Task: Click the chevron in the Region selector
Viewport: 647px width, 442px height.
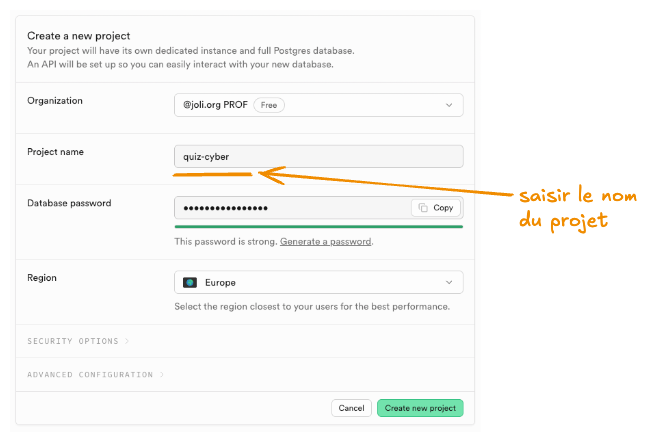Action: [448, 283]
